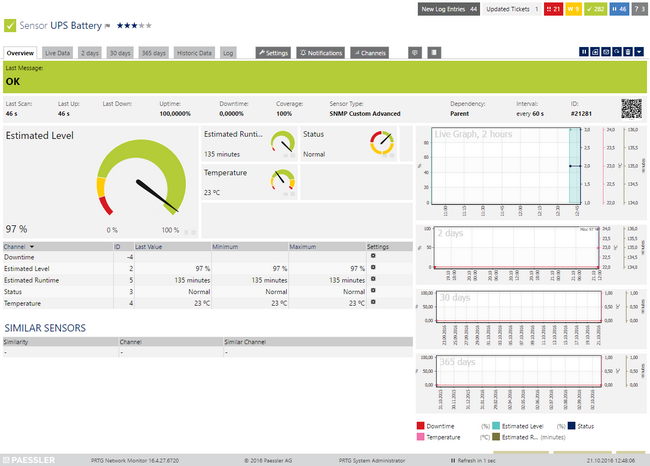This screenshot has height=466, width=650.
Task: Click the red down sensors alarm counter 21
Action: pos(553,9)
